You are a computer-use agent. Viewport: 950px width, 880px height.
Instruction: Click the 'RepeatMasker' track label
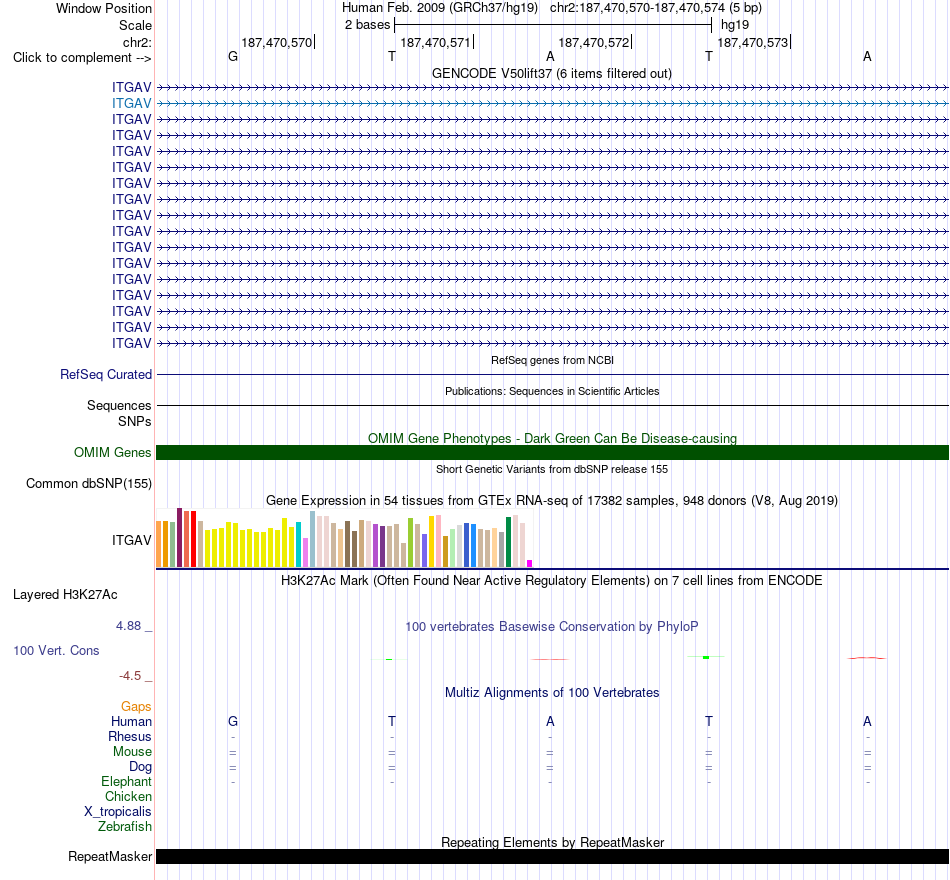coord(110,856)
